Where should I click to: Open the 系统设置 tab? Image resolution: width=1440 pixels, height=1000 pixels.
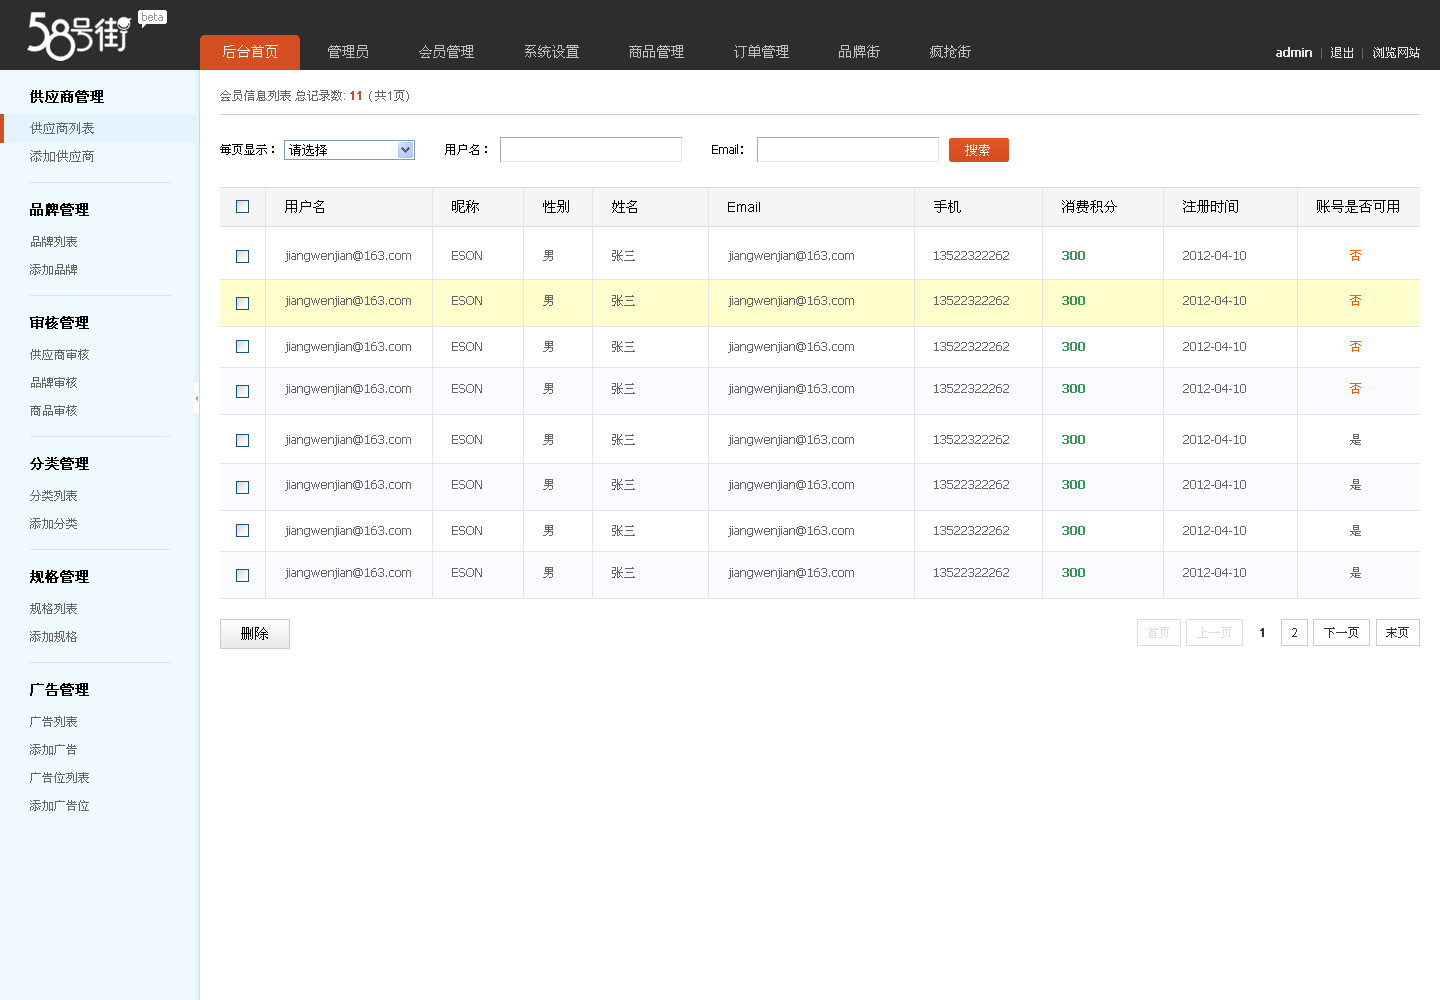(551, 52)
